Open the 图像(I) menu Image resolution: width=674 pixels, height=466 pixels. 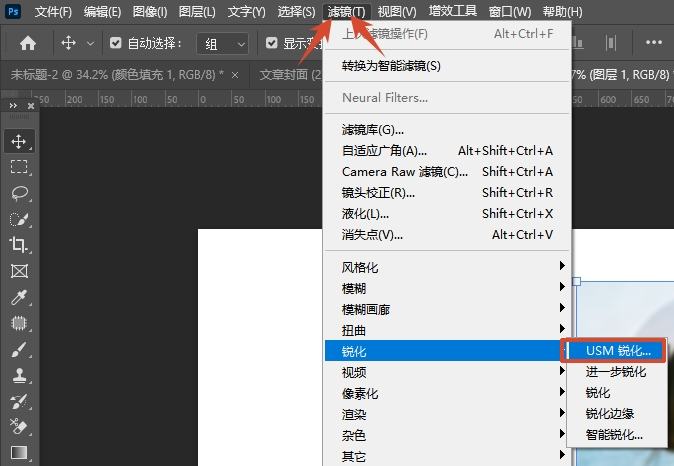pyautogui.click(x=150, y=12)
